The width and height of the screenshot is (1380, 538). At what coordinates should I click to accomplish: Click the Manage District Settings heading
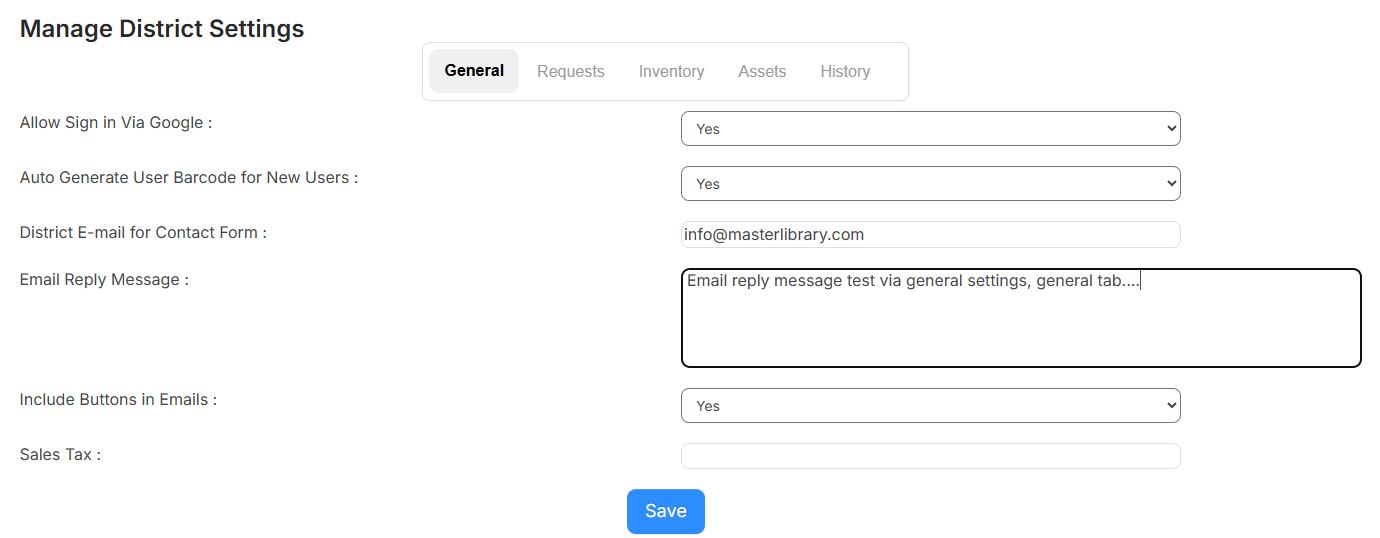click(x=162, y=29)
